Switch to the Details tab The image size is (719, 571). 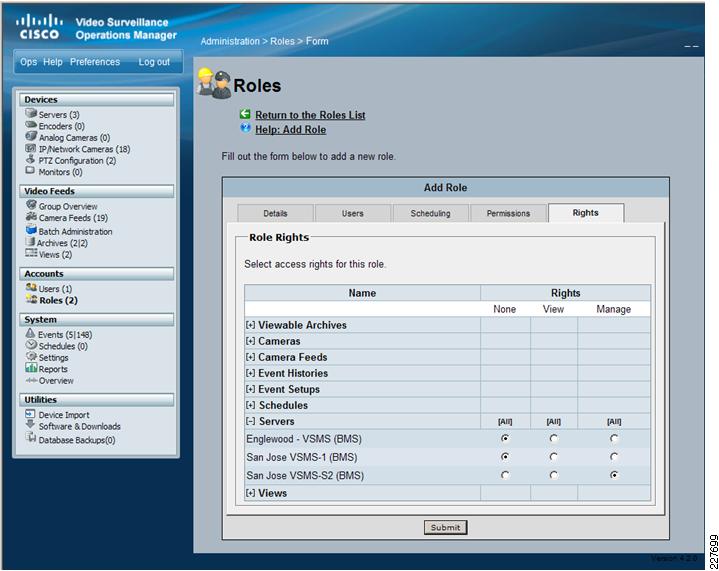tap(276, 214)
